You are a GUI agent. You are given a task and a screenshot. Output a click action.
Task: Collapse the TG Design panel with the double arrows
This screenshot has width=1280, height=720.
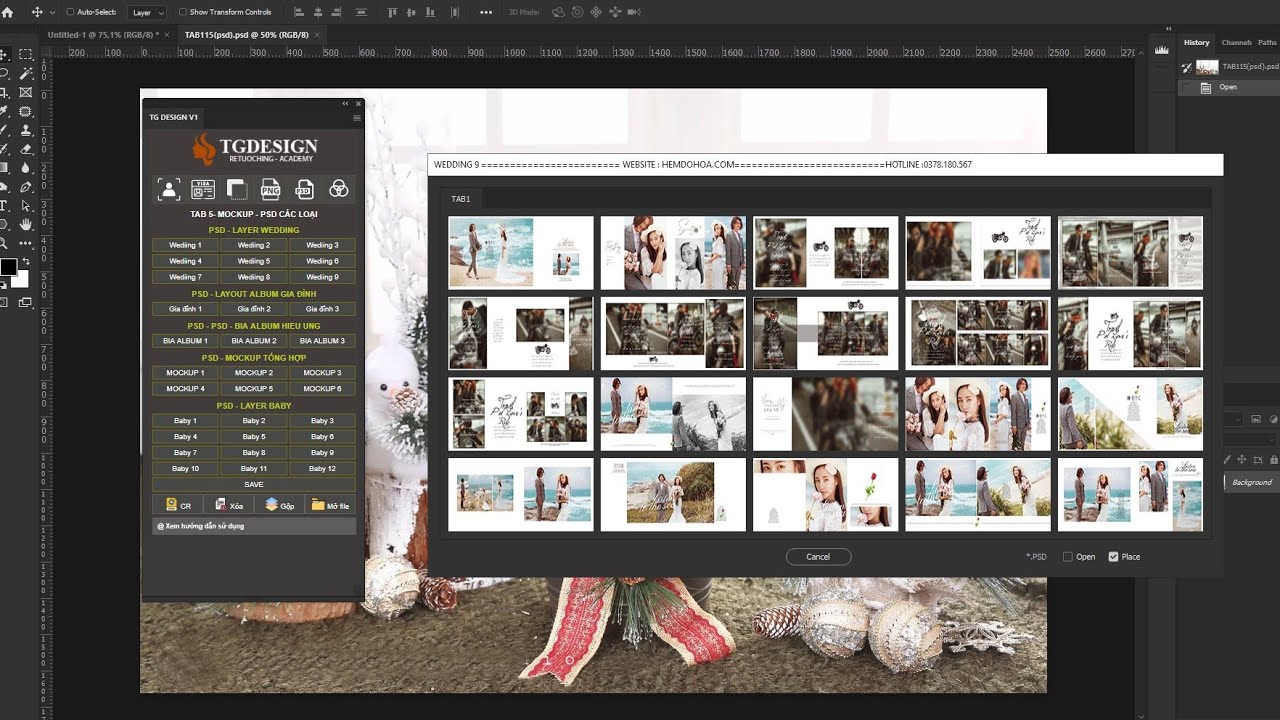point(345,104)
